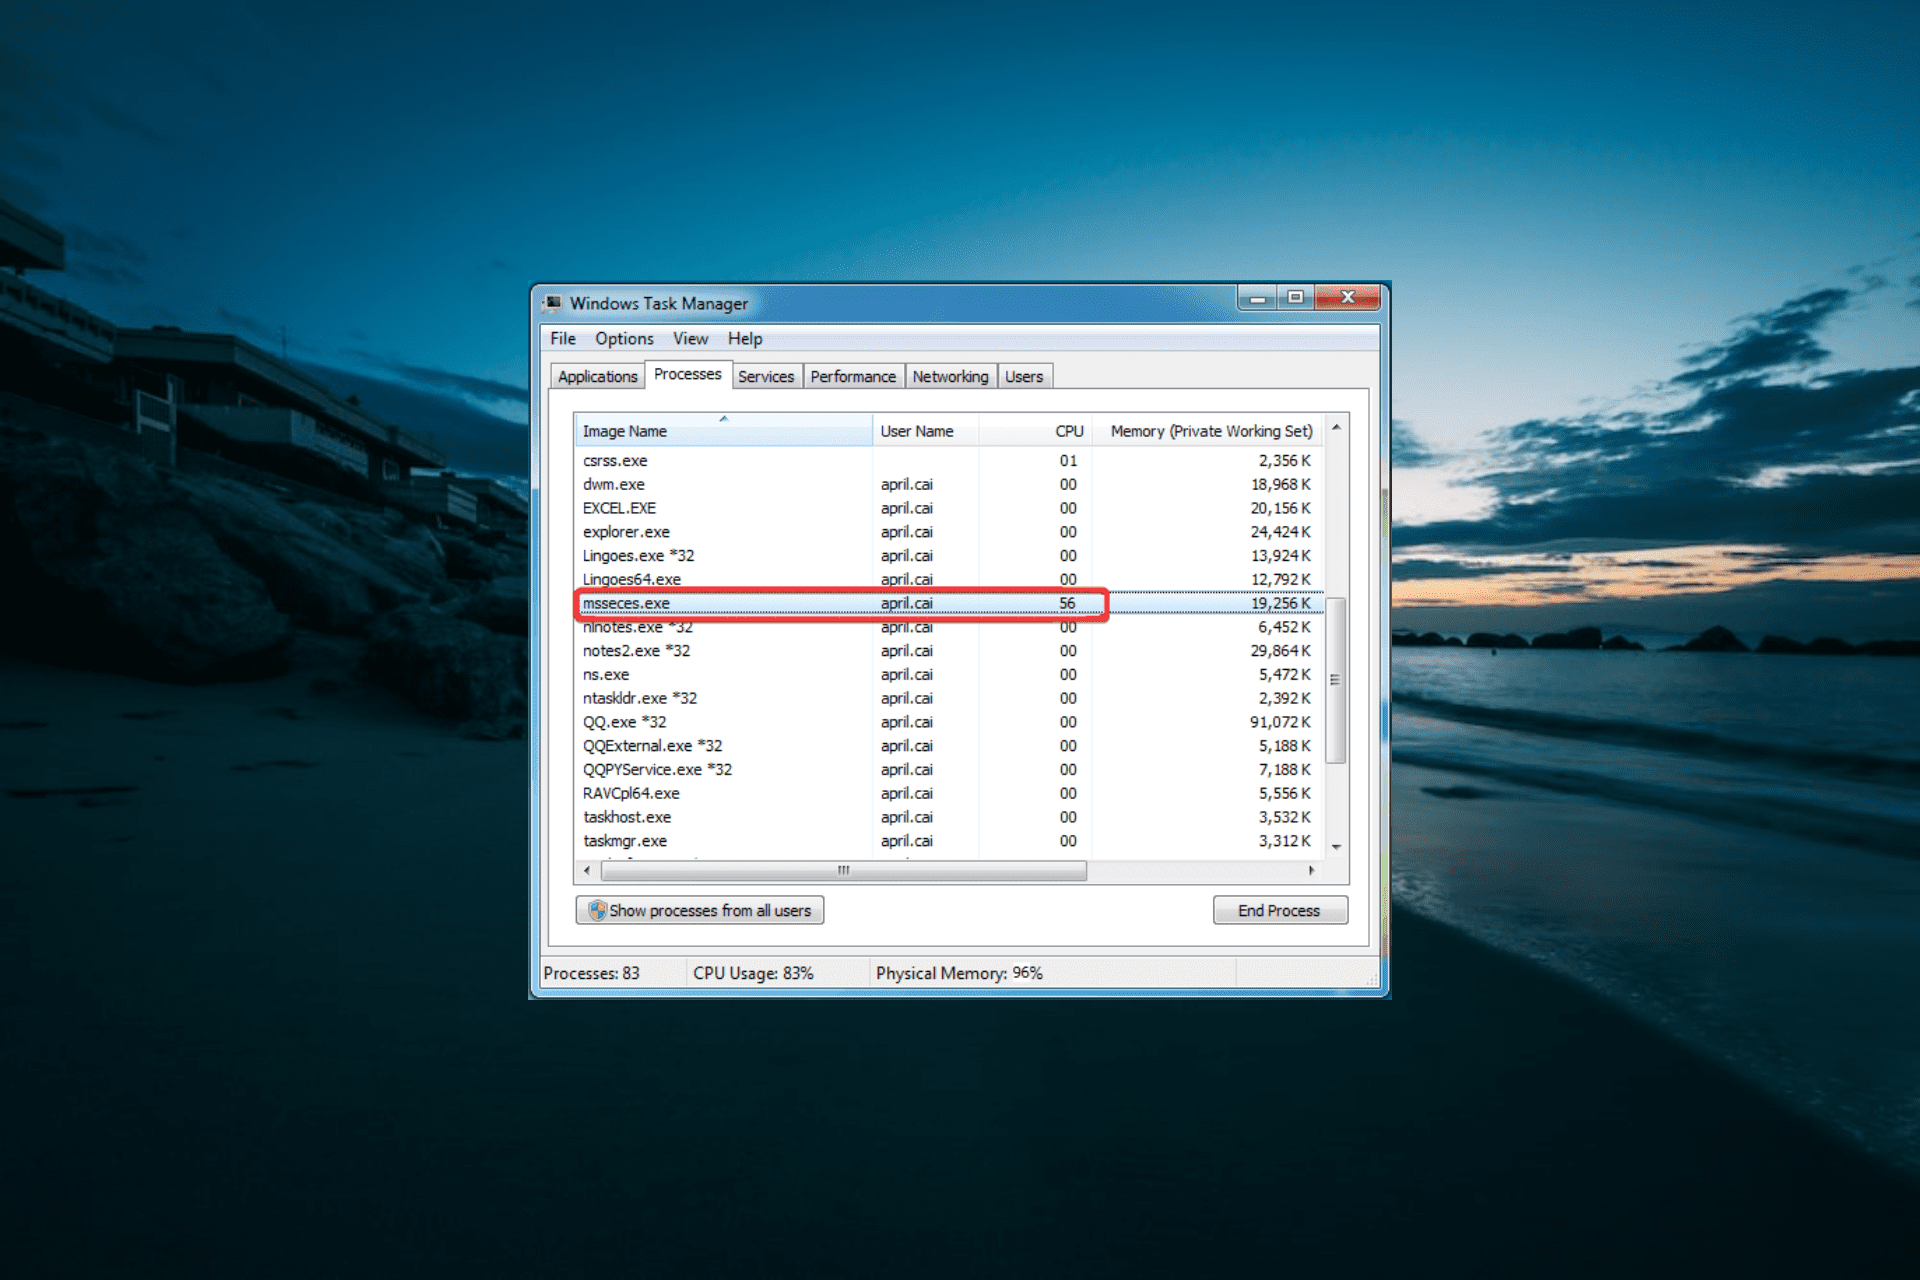Switch to the Services tab
Viewport: 1920px width, 1280px height.
pos(765,377)
